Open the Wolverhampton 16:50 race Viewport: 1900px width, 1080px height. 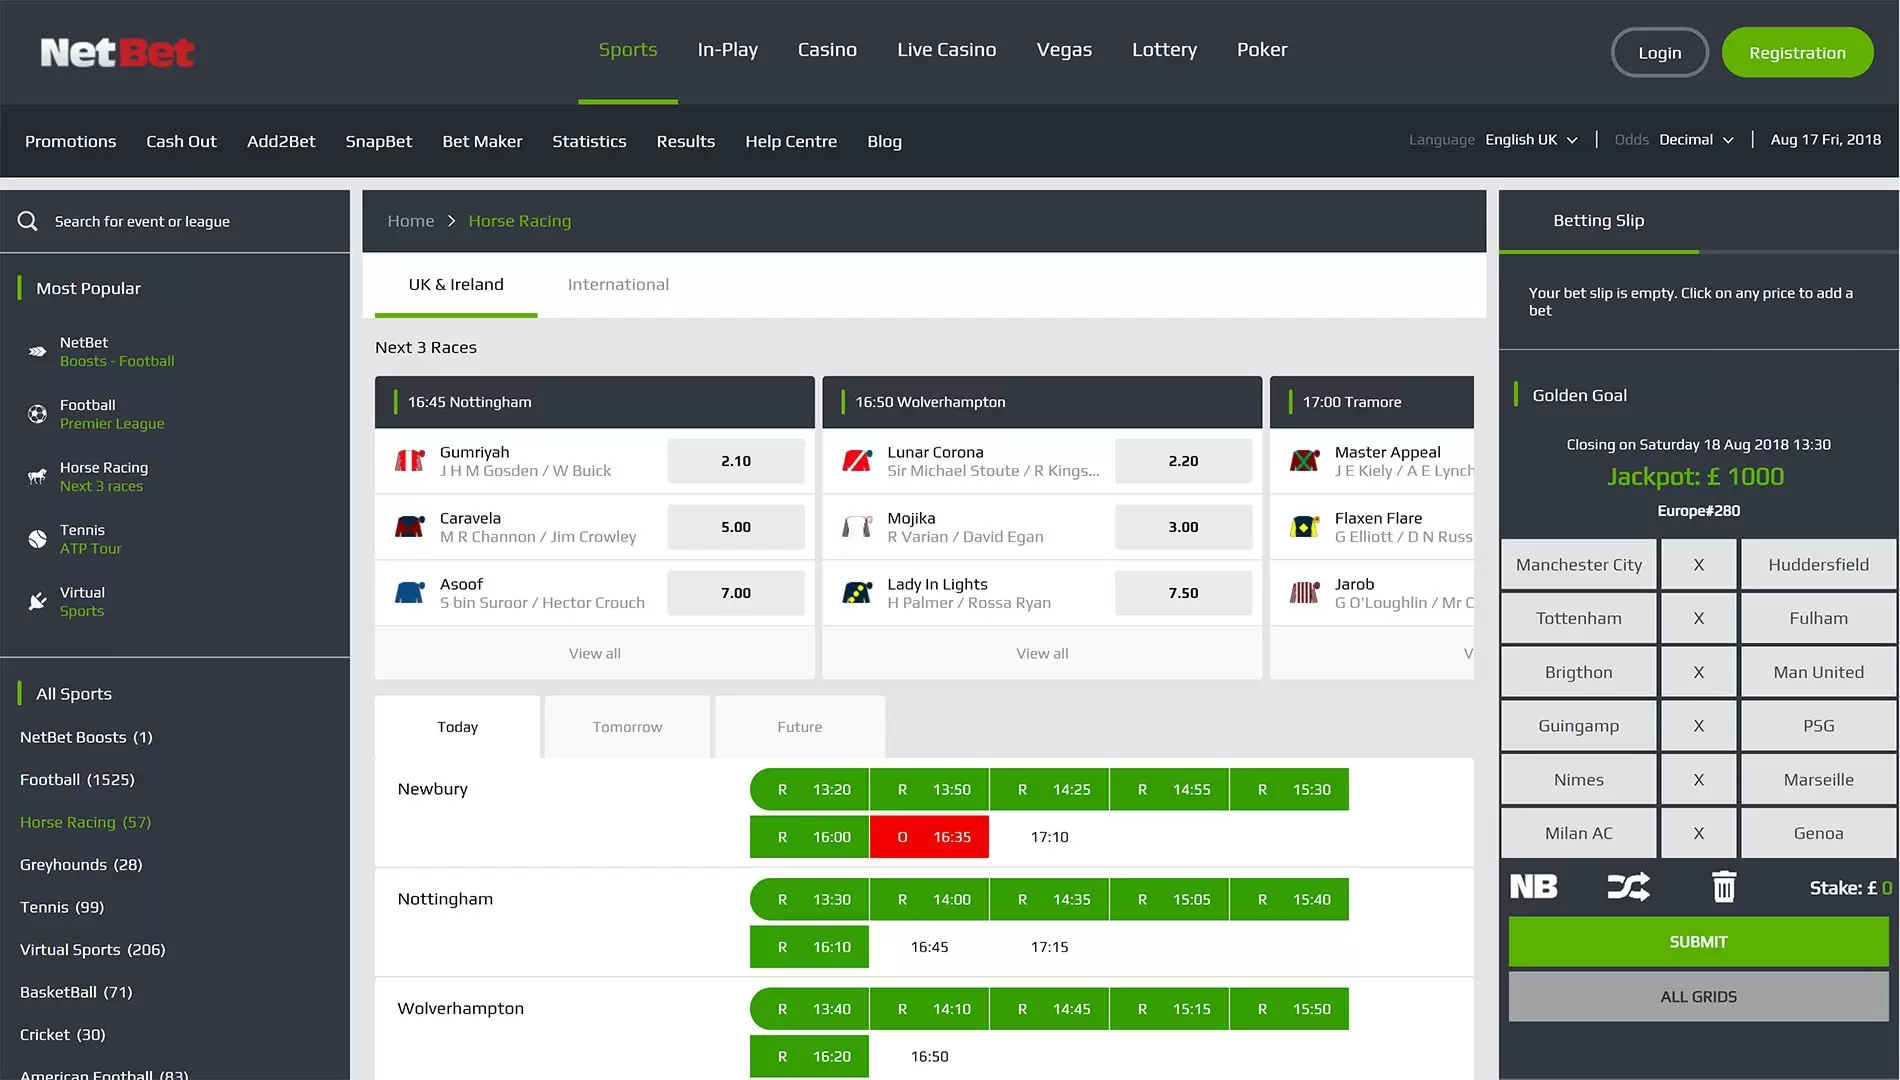(x=929, y=1057)
